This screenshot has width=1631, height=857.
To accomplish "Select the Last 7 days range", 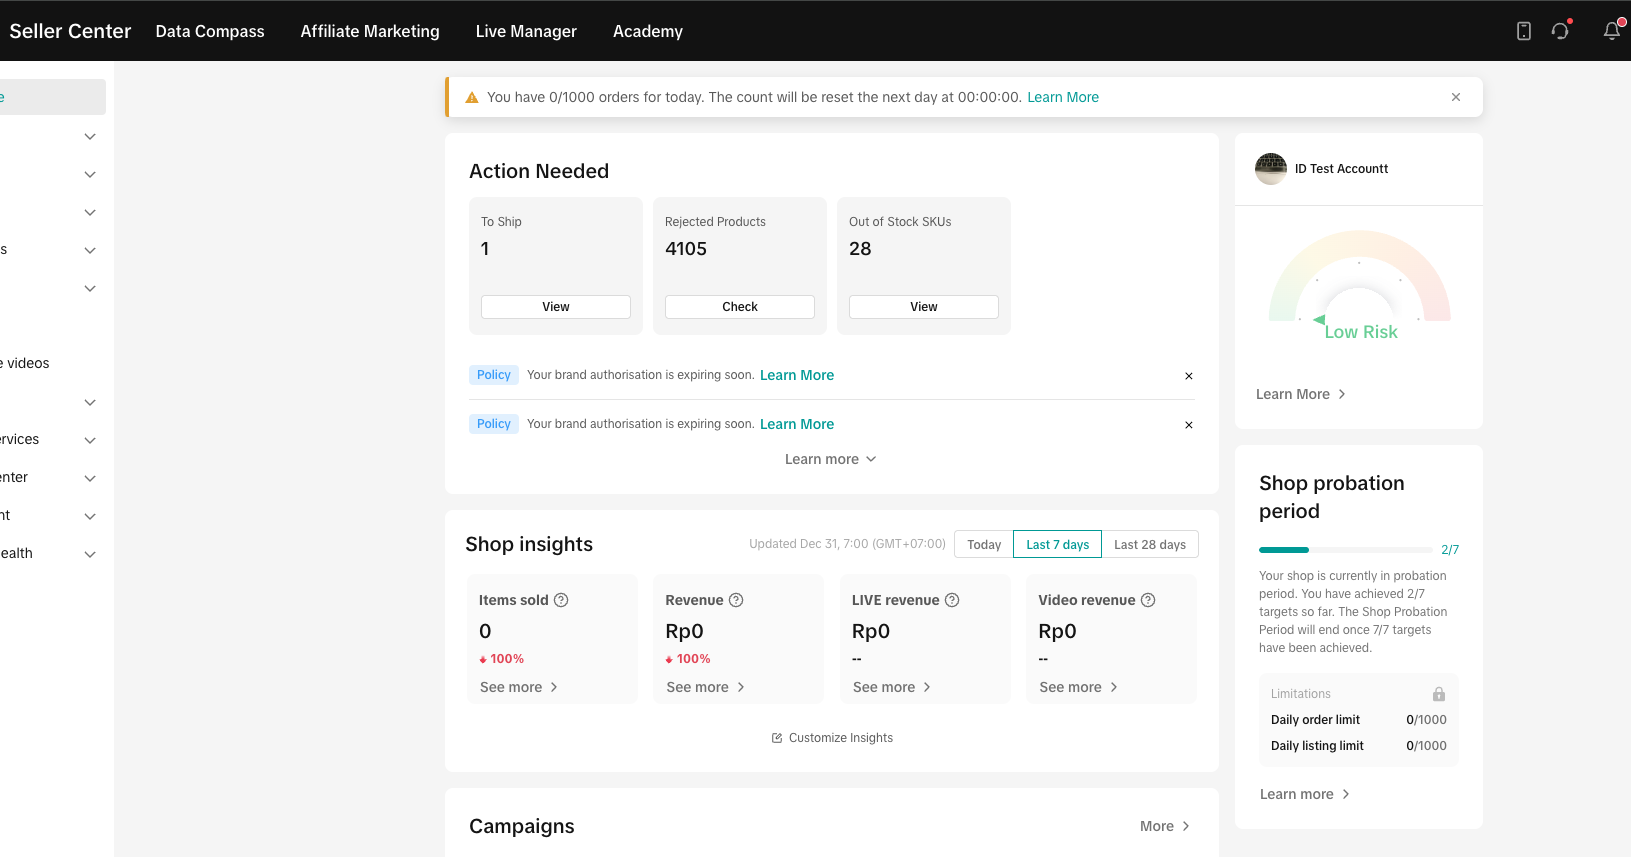I will [1057, 544].
